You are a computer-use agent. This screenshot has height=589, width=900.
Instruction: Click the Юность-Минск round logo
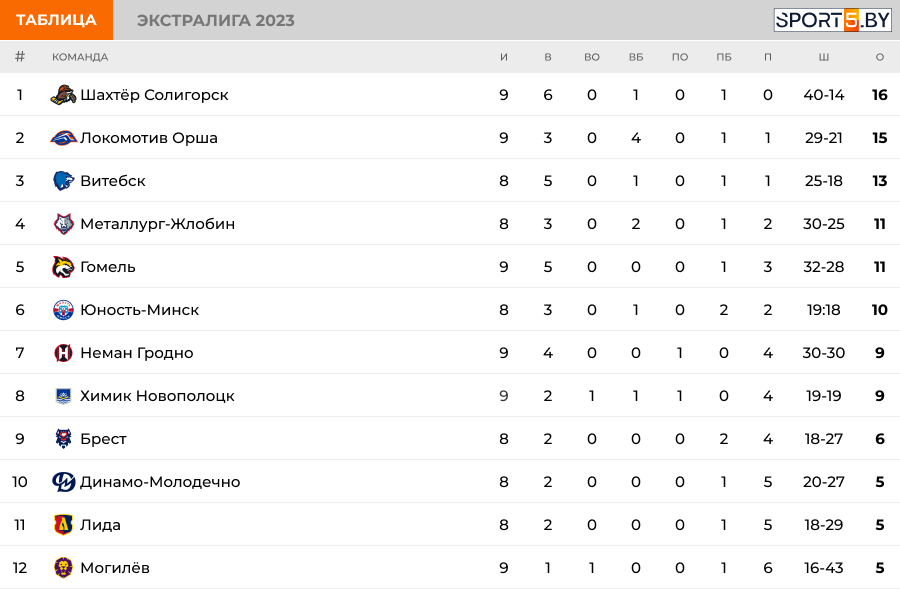[63, 310]
